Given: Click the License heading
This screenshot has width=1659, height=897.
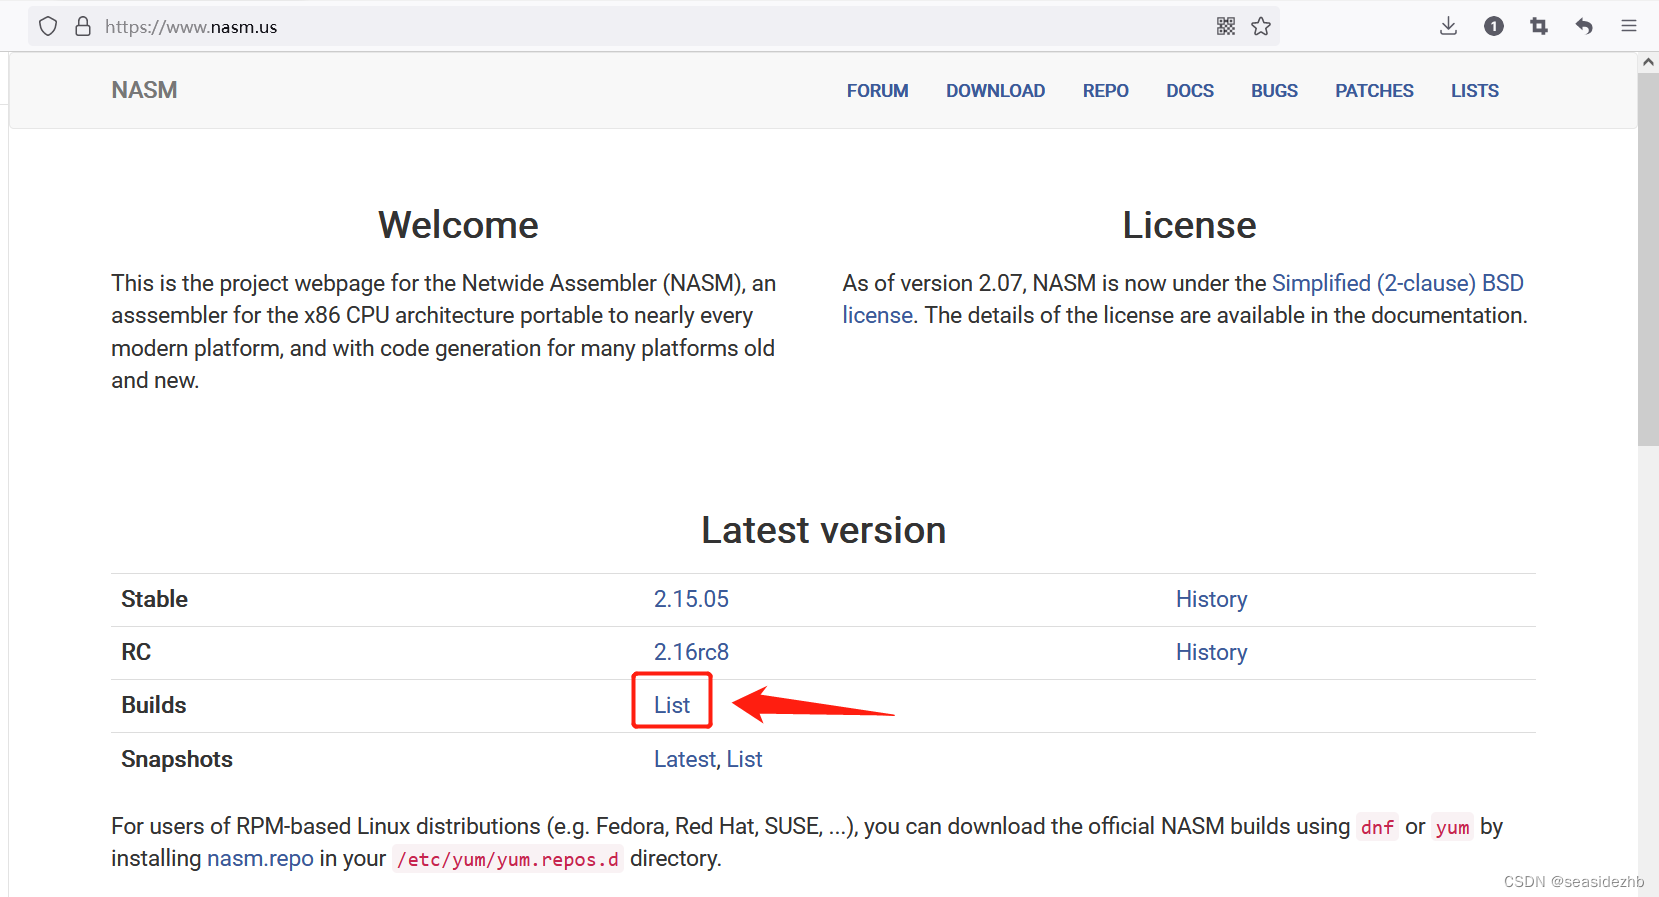Looking at the screenshot, I should [1189, 225].
